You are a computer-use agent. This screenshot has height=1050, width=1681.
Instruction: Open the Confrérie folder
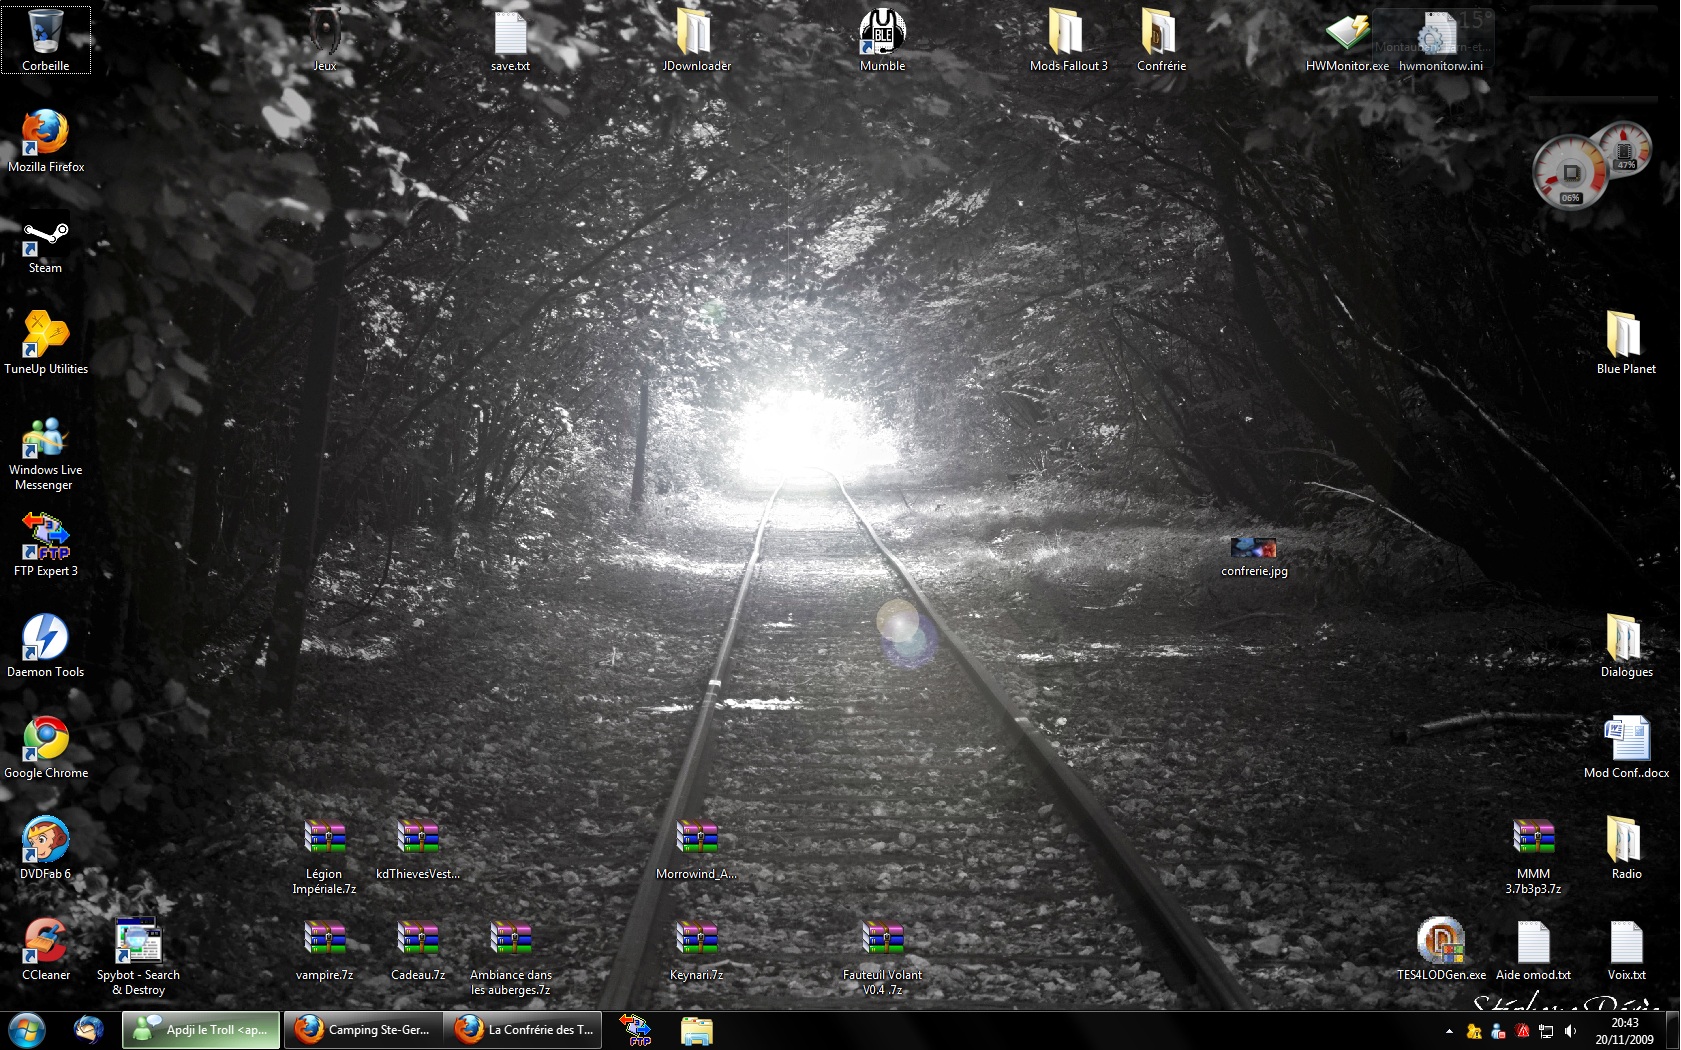[x=1161, y=40]
